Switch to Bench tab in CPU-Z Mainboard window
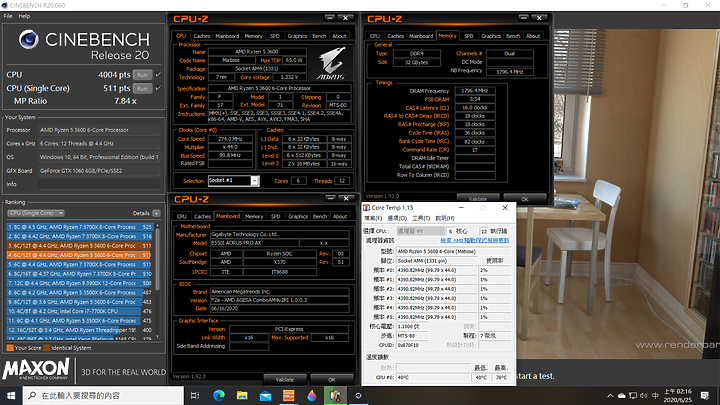The height and width of the screenshot is (405, 720). 320,216
